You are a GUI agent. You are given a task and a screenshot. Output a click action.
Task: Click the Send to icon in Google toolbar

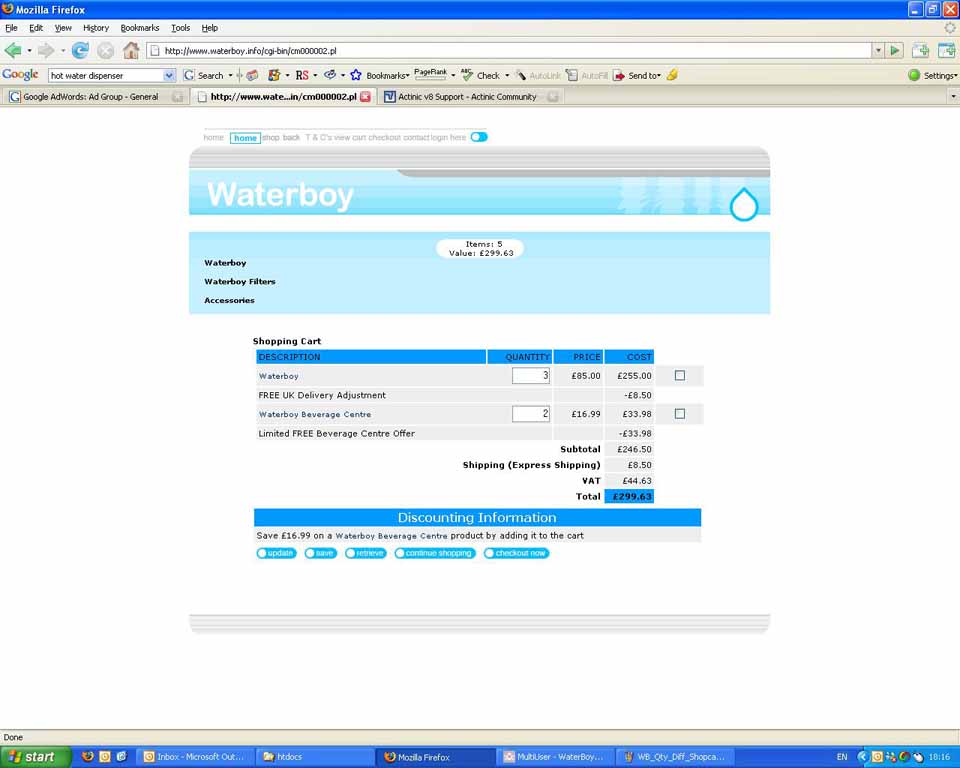click(619, 75)
